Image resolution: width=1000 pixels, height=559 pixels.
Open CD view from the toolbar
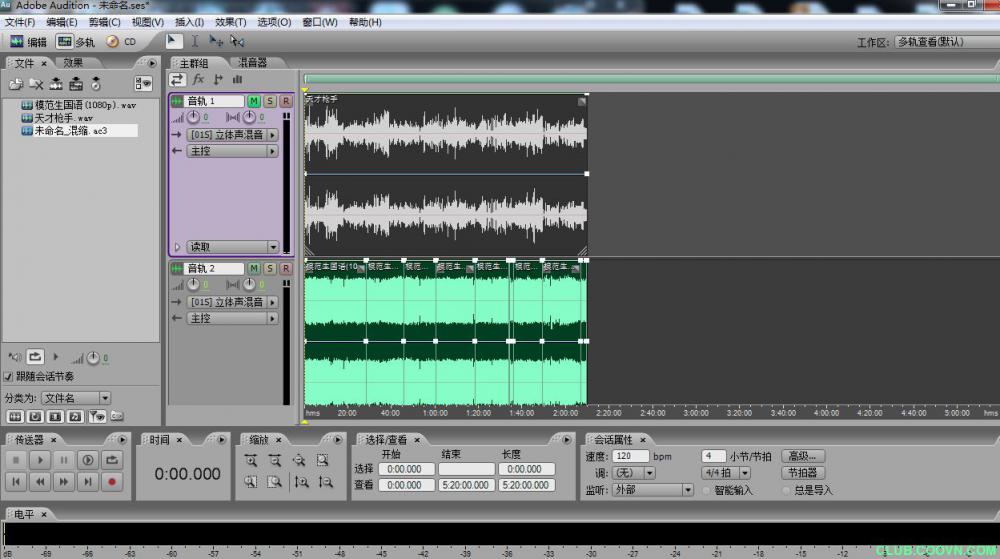[121, 42]
